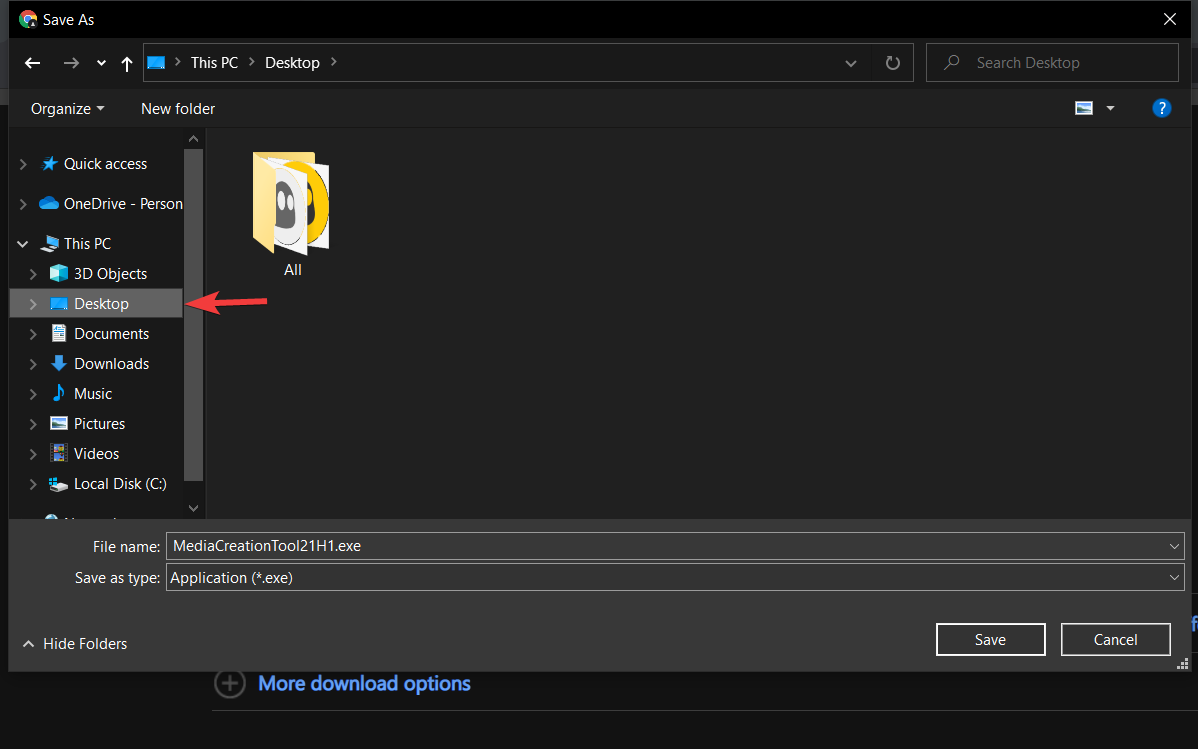Create a New folder

point(178,109)
